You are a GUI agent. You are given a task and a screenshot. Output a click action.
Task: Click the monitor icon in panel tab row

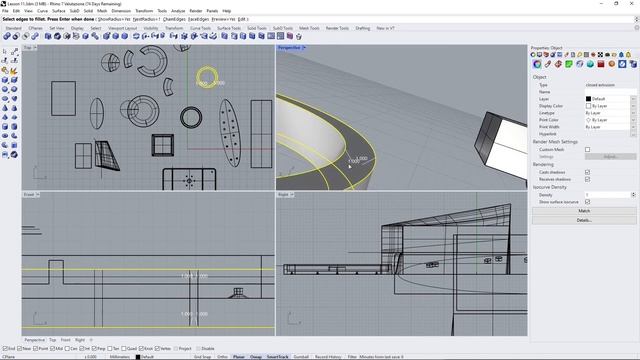tap(540, 55)
